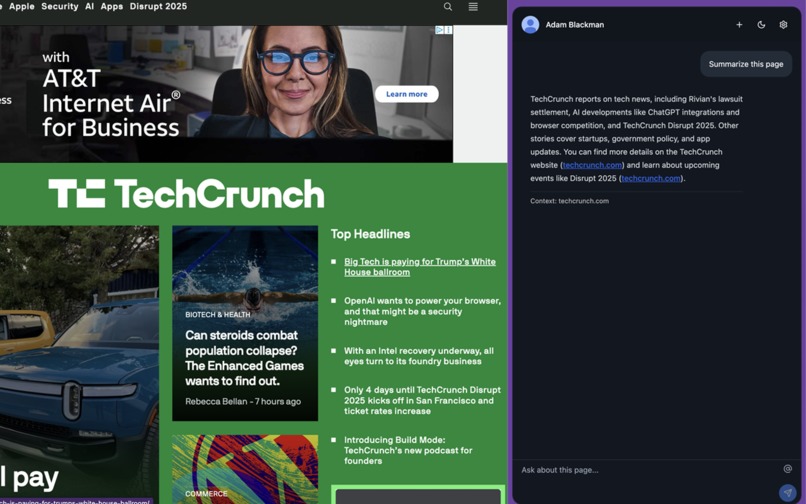Click the Summarize this page message bubble
This screenshot has width=806, height=504.
(746, 64)
